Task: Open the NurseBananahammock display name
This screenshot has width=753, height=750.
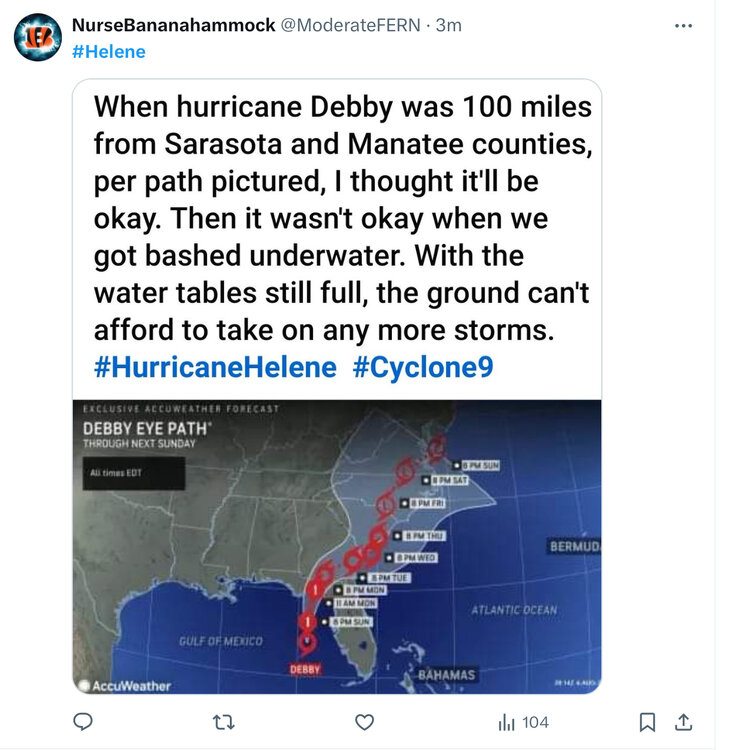Action: [x=173, y=25]
